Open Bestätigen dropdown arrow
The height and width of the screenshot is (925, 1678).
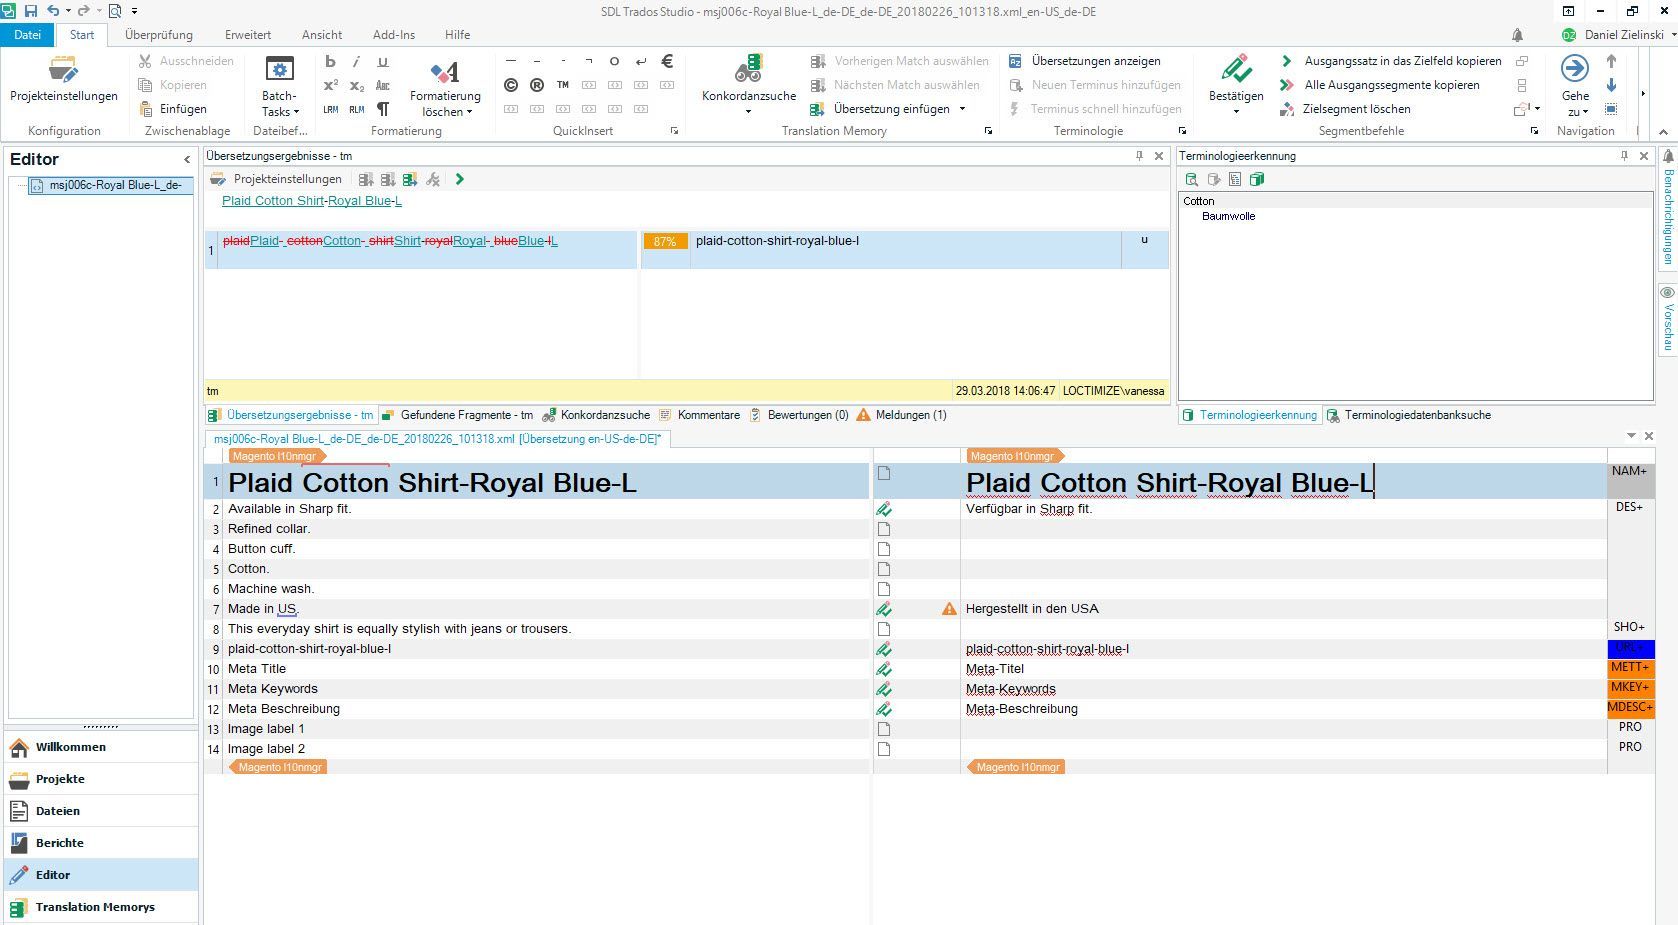click(1236, 112)
